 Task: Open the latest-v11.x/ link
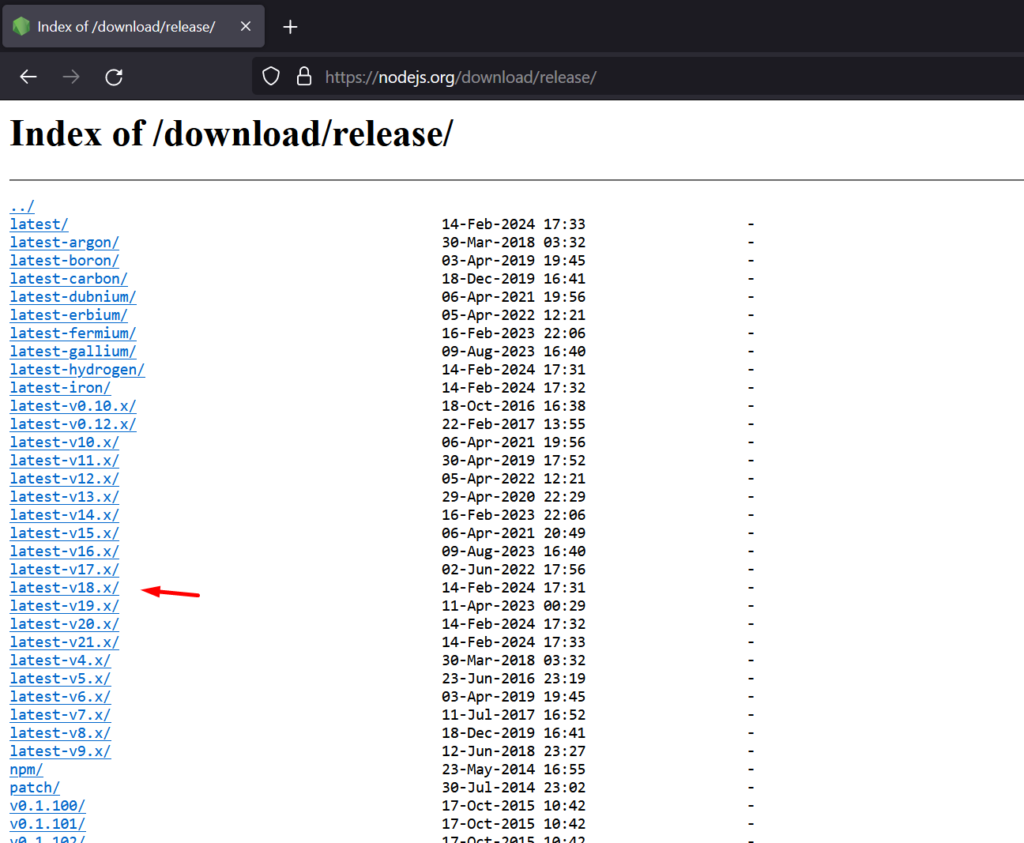click(65, 460)
